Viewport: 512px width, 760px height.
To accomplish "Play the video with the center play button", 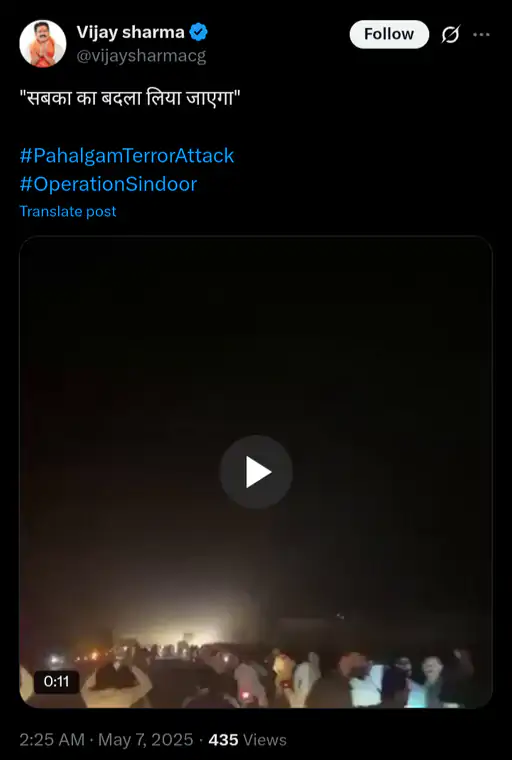I will [x=256, y=472].
